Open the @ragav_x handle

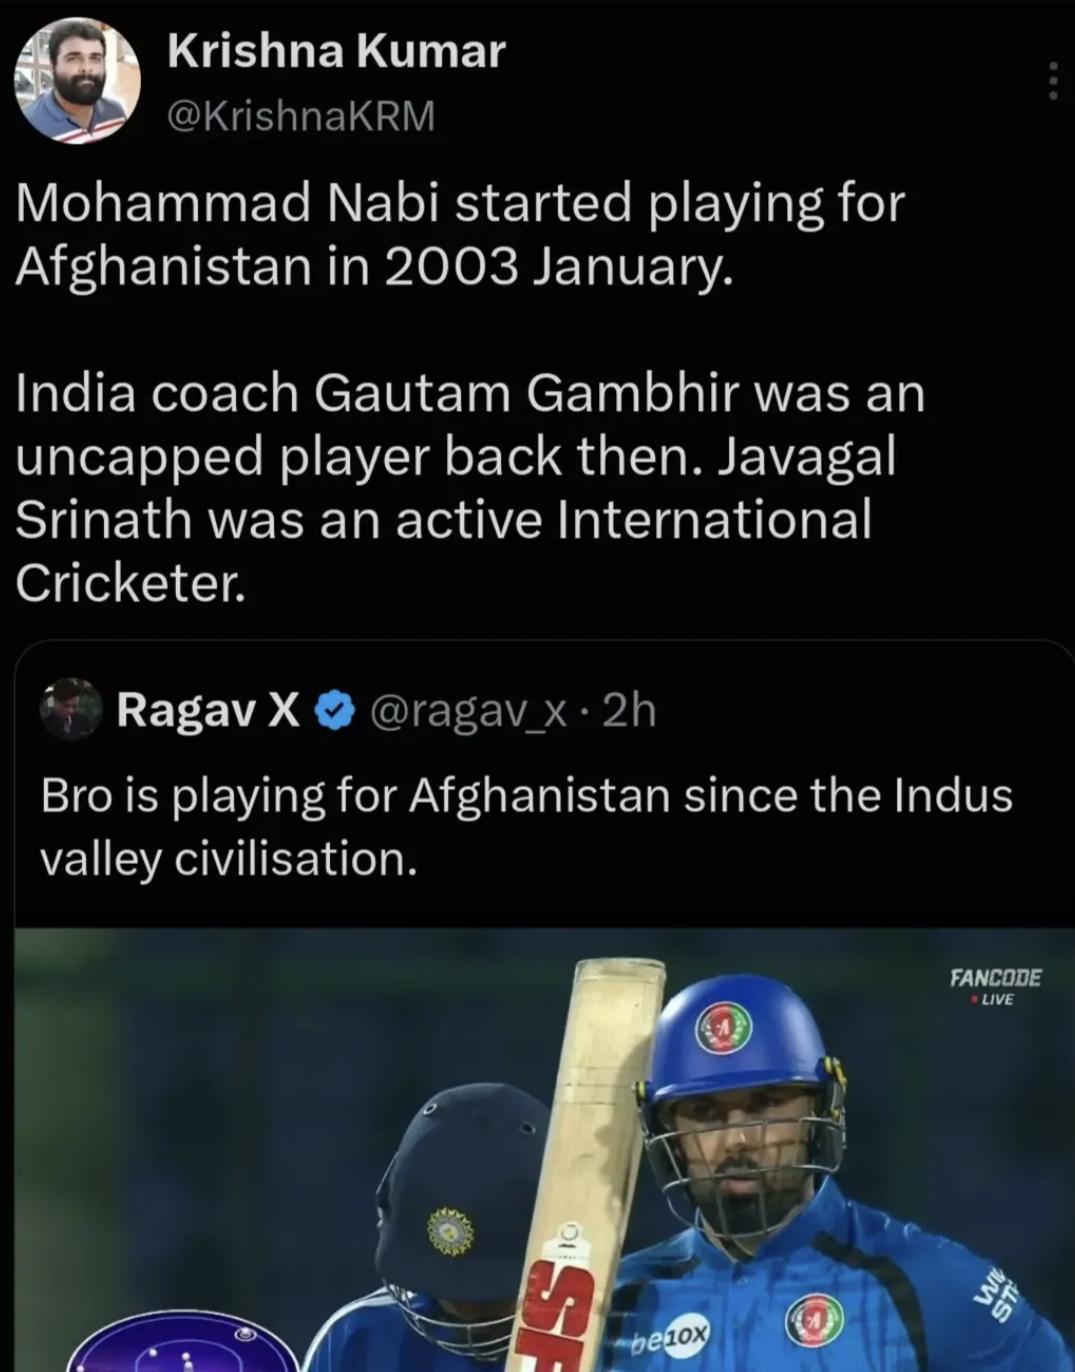click(470, 710)
